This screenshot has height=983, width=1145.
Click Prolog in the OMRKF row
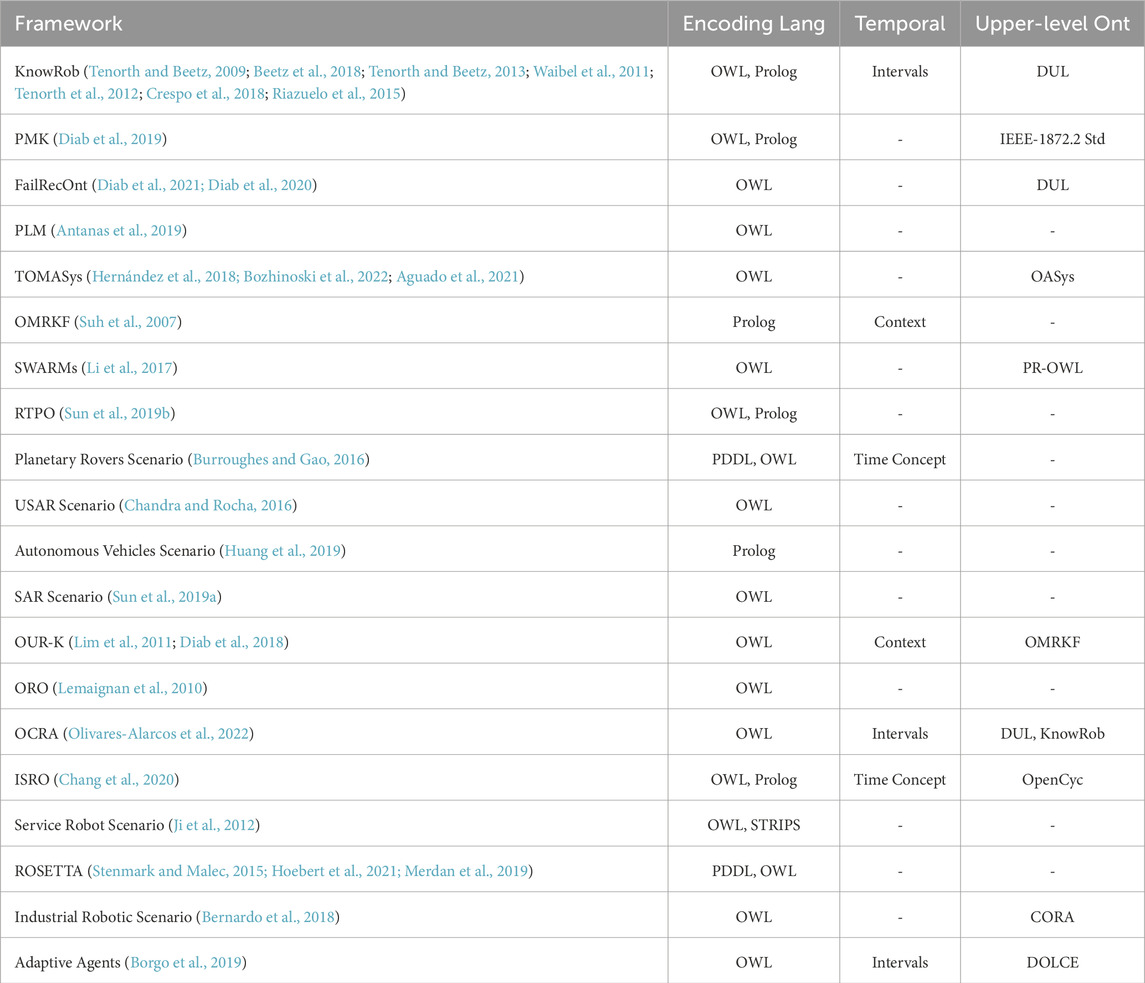coord(754,321)
